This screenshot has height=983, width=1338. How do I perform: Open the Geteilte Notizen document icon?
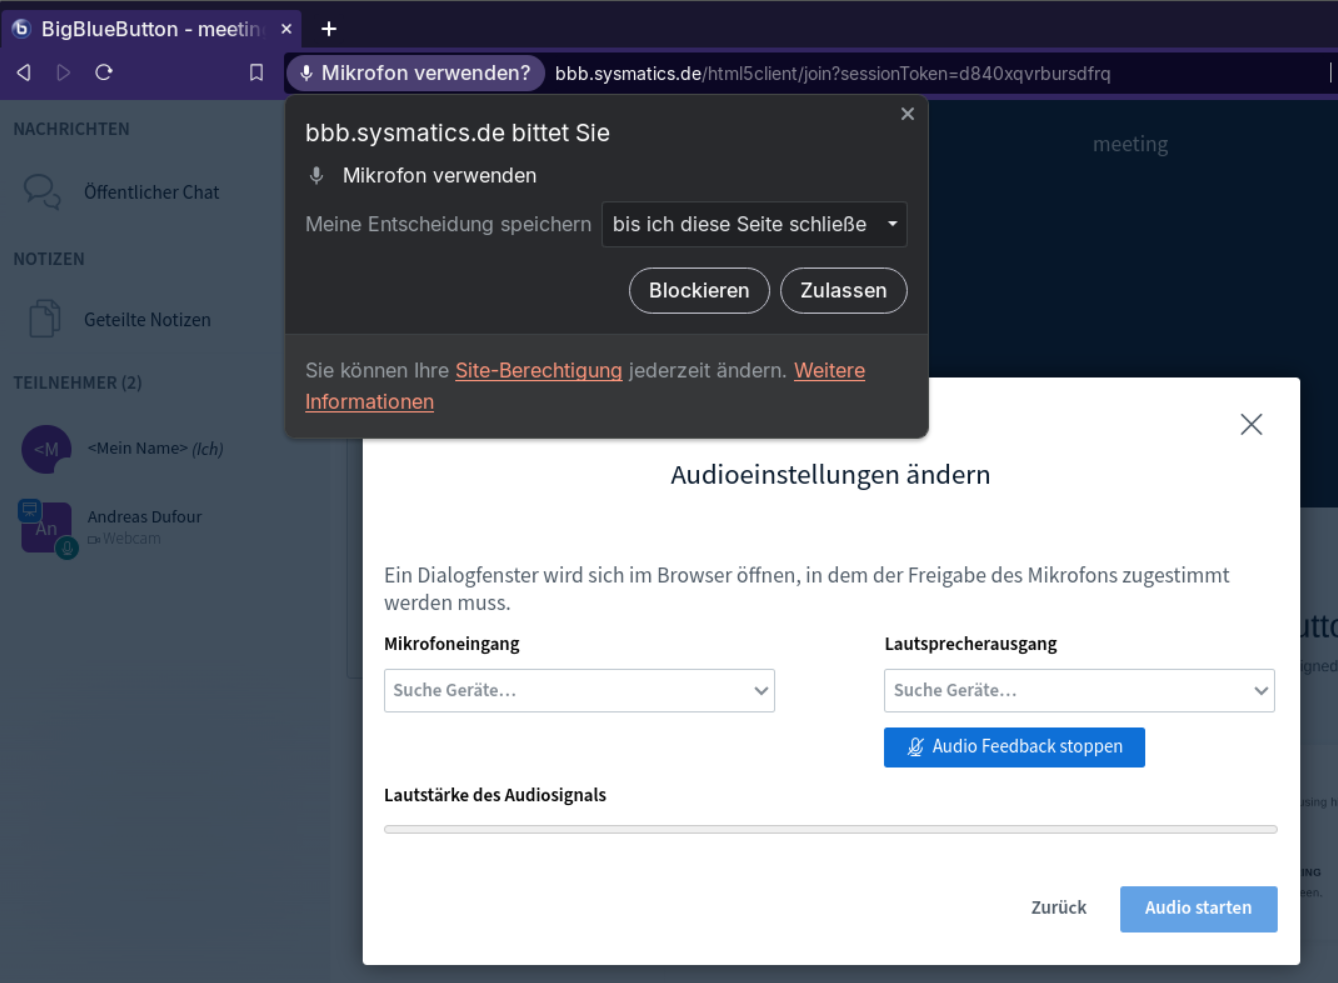coord(44,319)
